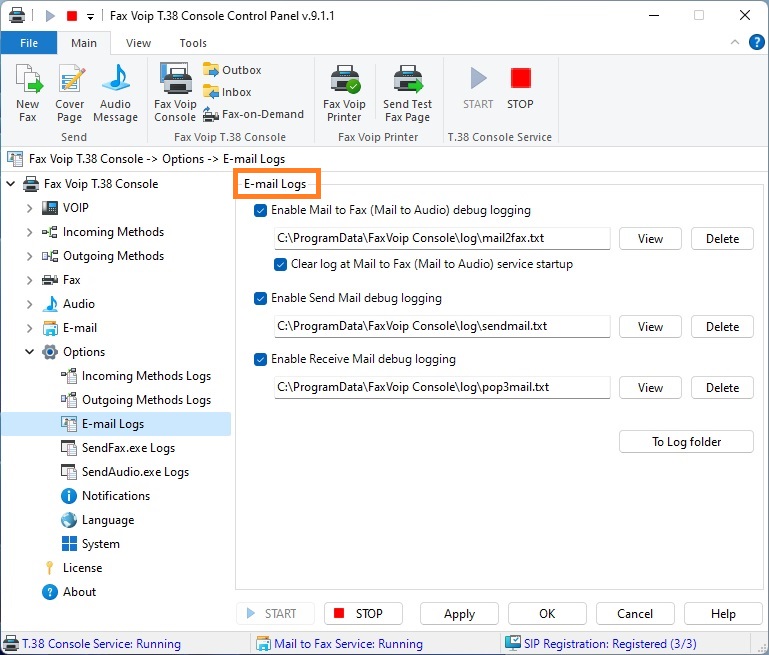Expand the E-mail tree node
This screenshot has height=655, width=769.
coord(29,328)
